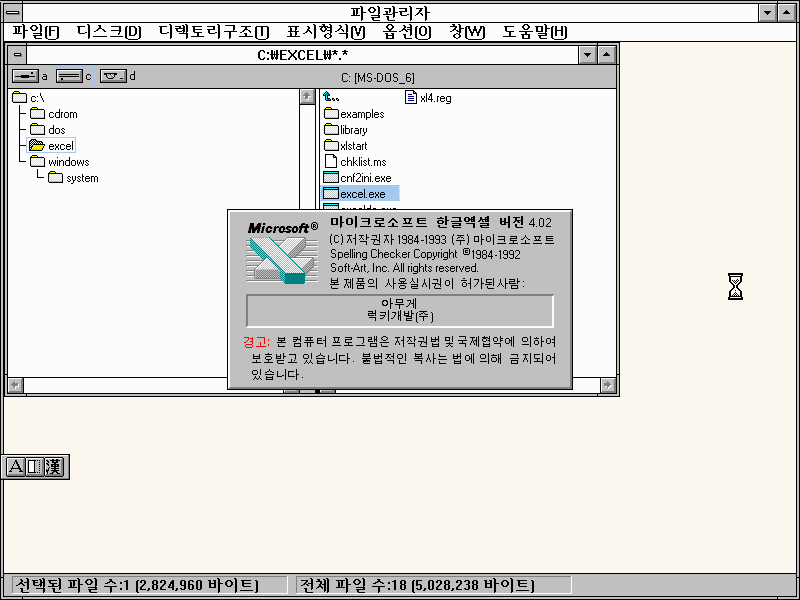Screen dimensions: 800x600
Task: Click licensed user box 아무개 럭키개발(주)
Action: point(400,310)
